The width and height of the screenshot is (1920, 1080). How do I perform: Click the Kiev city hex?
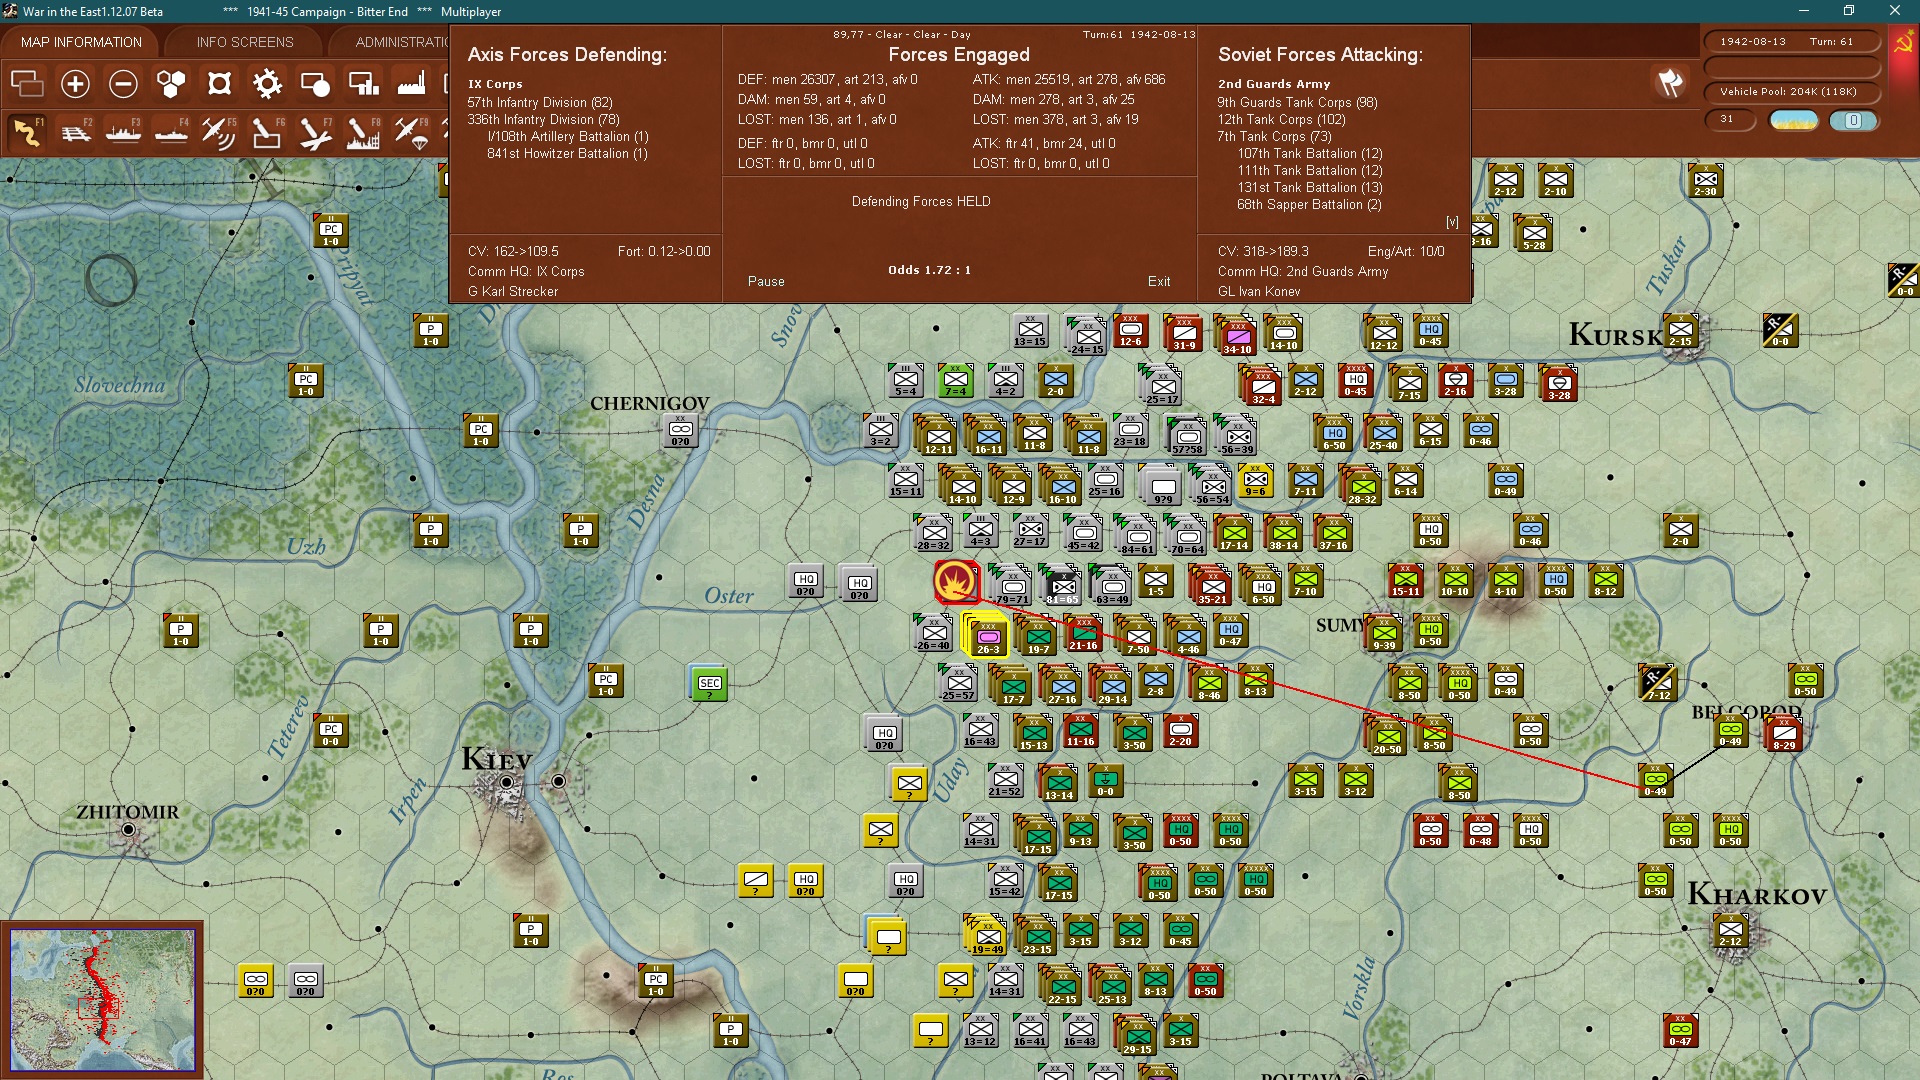click(x=507, y=782)
